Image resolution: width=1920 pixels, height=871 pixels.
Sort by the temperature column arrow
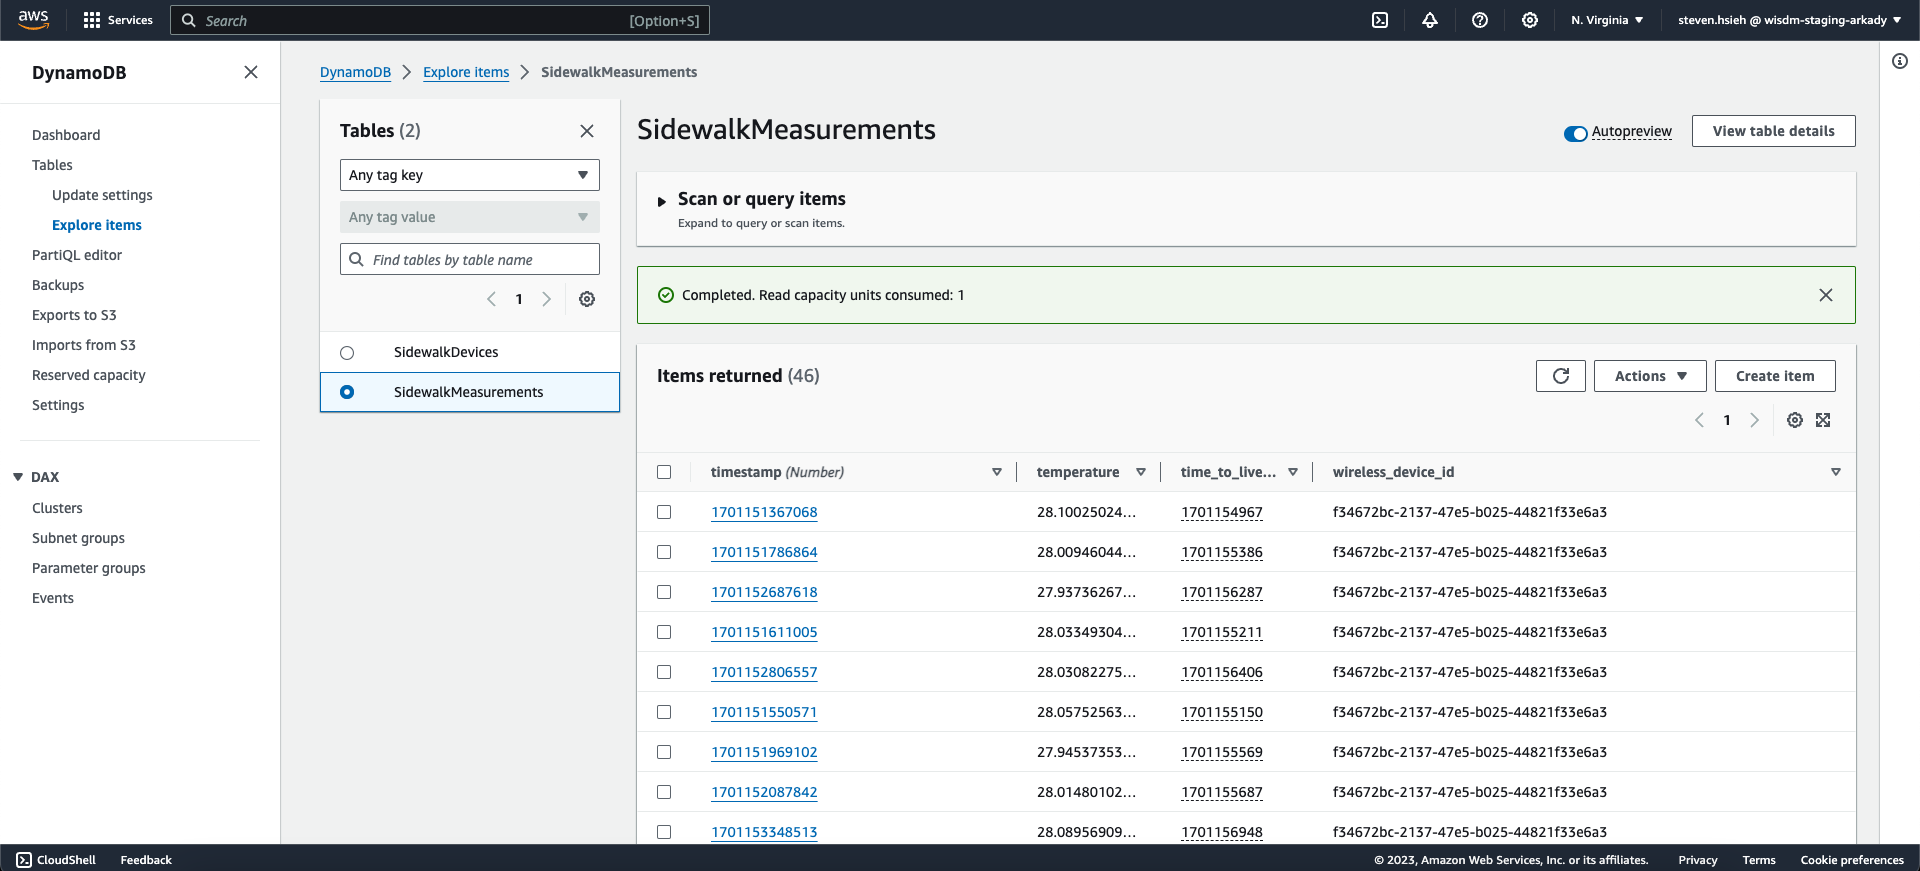1141,472
